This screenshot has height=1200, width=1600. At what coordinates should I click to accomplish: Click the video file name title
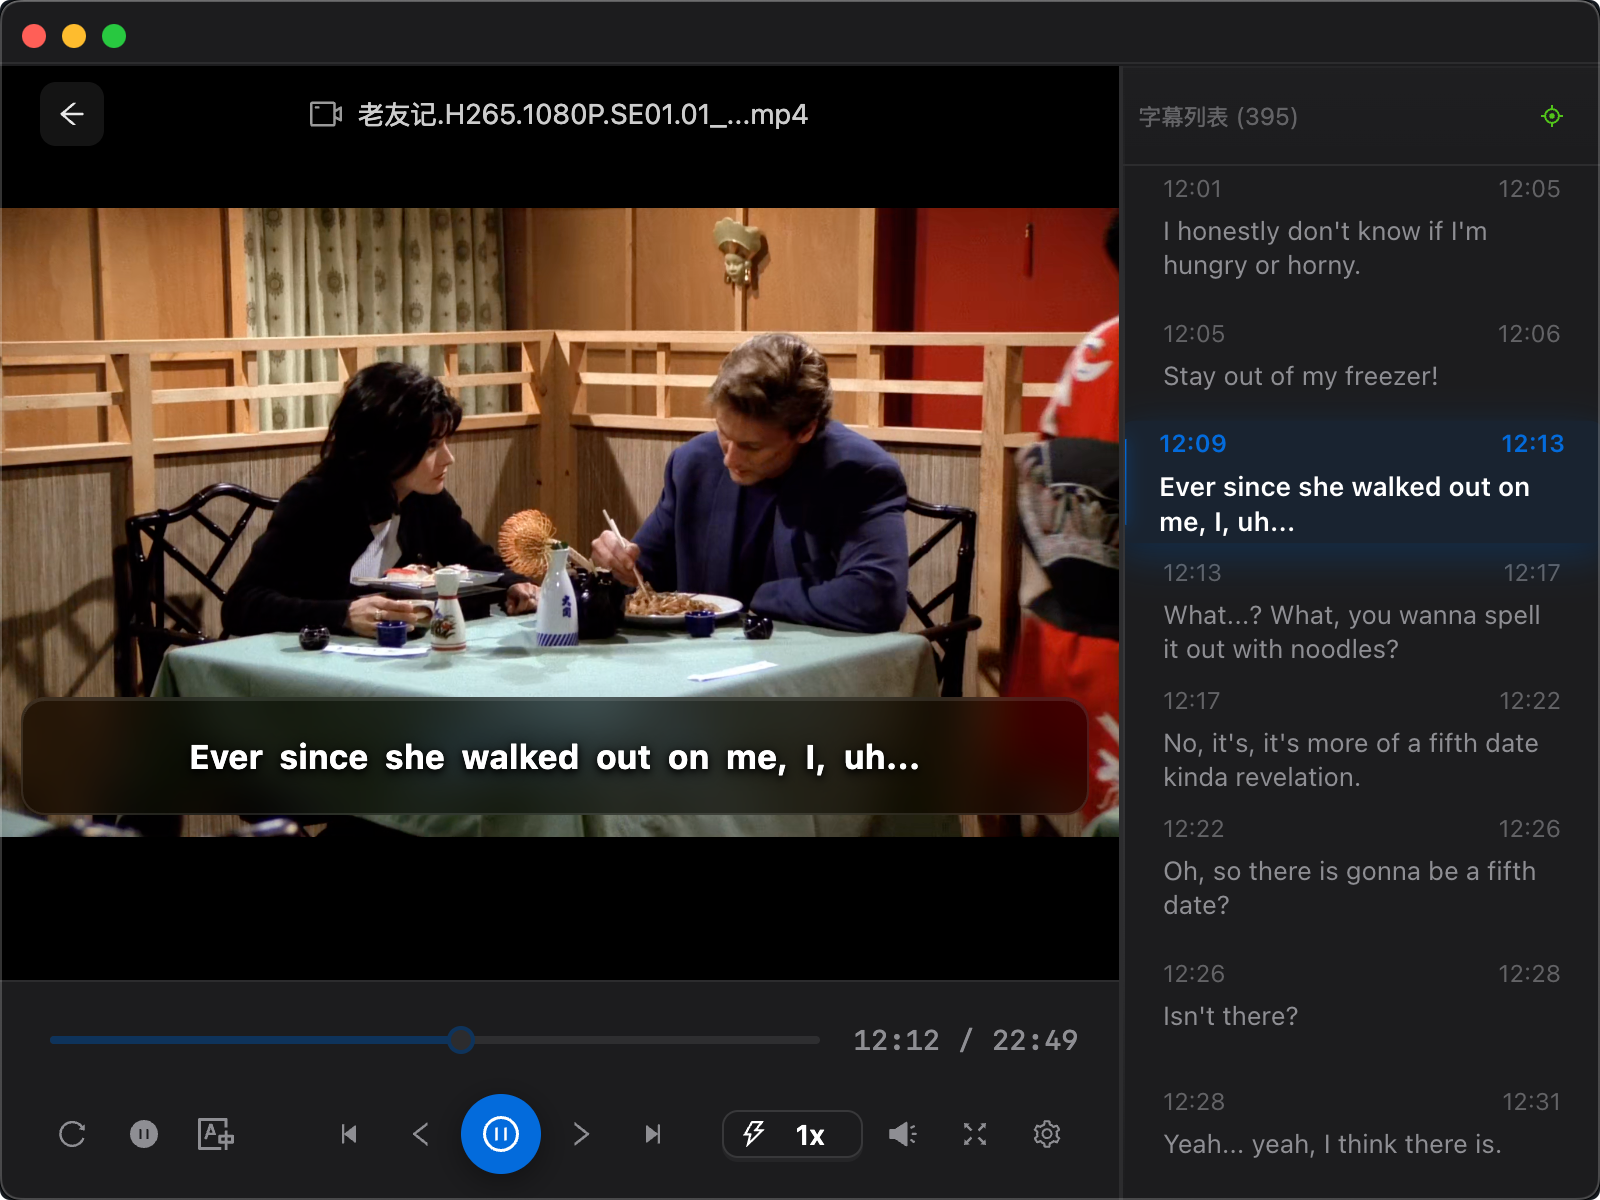point(582,115)
